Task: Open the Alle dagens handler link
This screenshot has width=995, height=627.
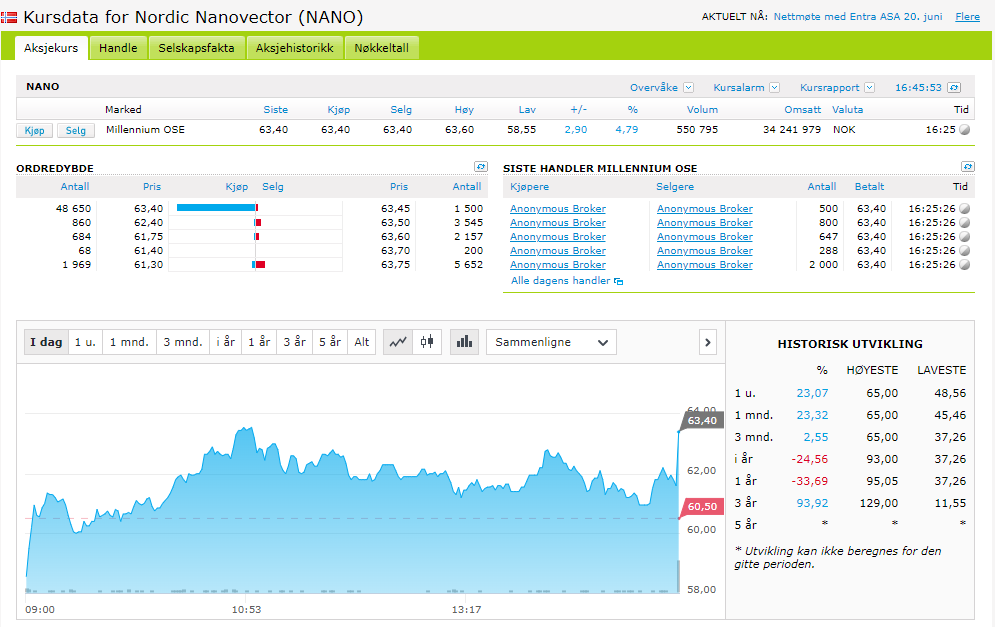Action: (x=561, y=280)
